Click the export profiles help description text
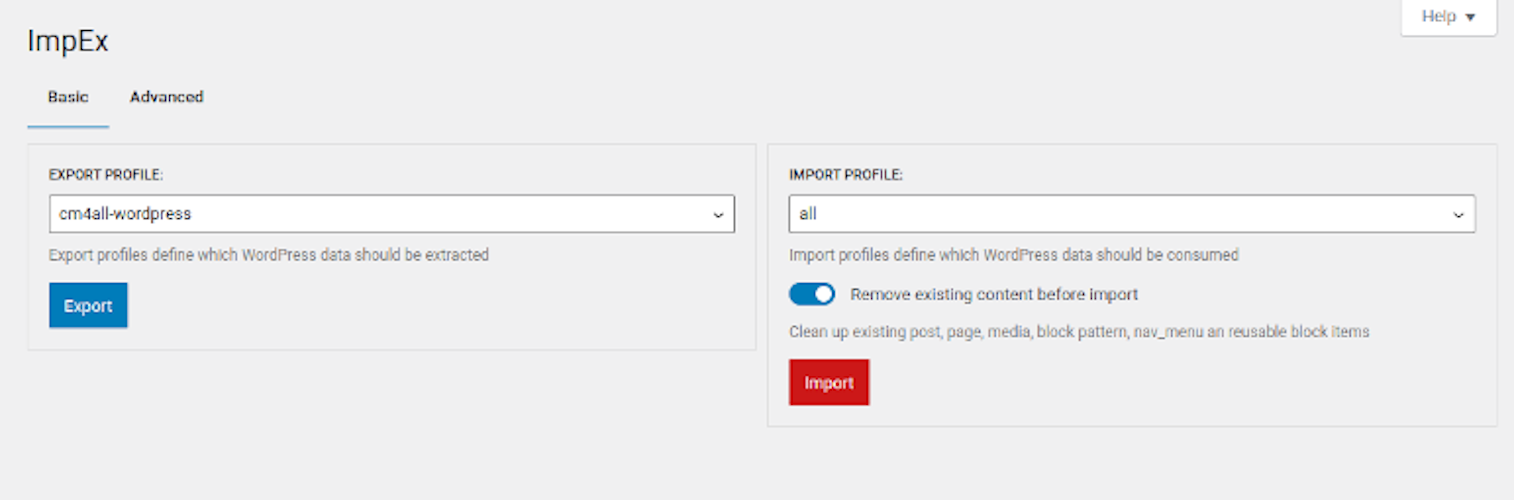This screenshot has height=500, width=1514. [269, 255]
